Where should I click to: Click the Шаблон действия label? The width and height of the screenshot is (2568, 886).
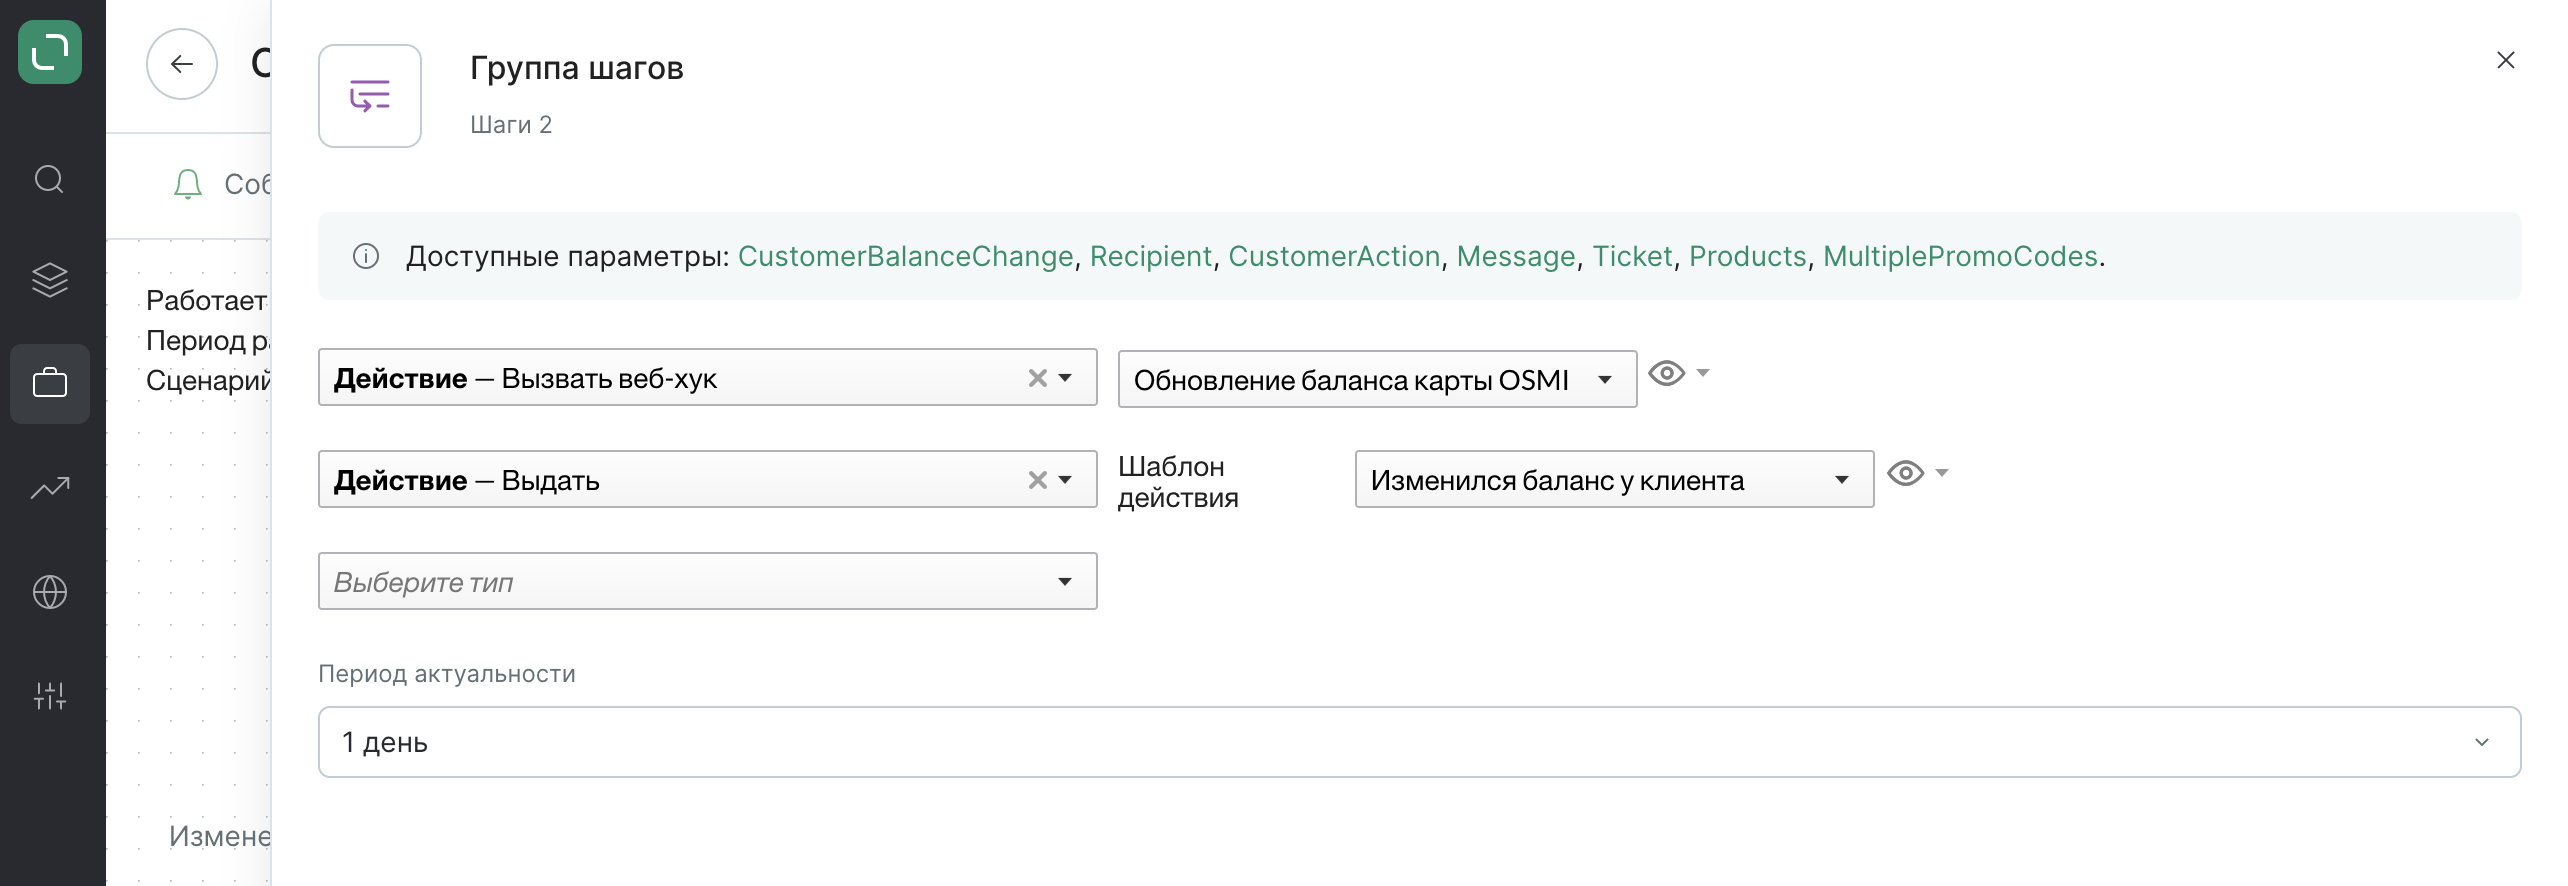(x=1178, y=482)
